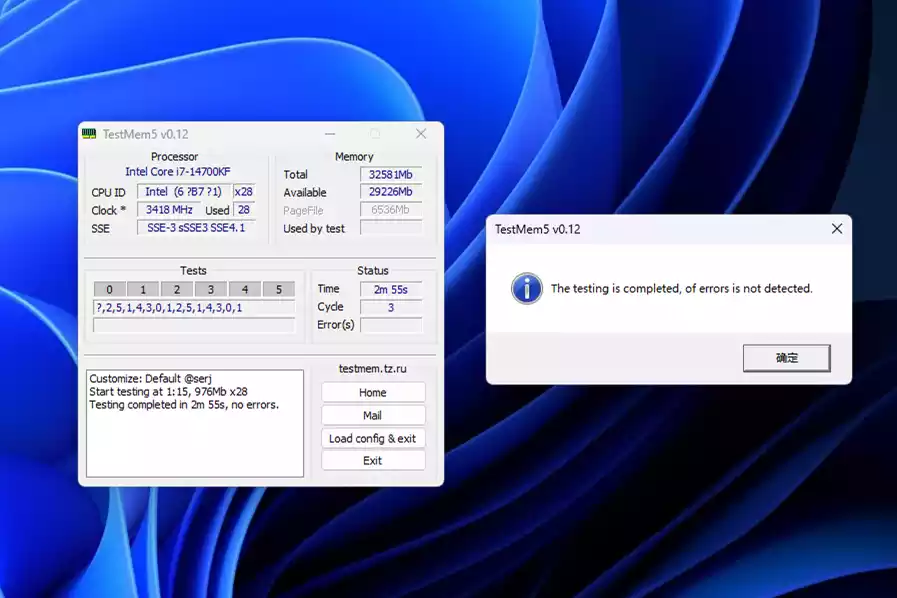
Task: Open the Home button link
Action: pyautogui.click(x=373, y=393)
